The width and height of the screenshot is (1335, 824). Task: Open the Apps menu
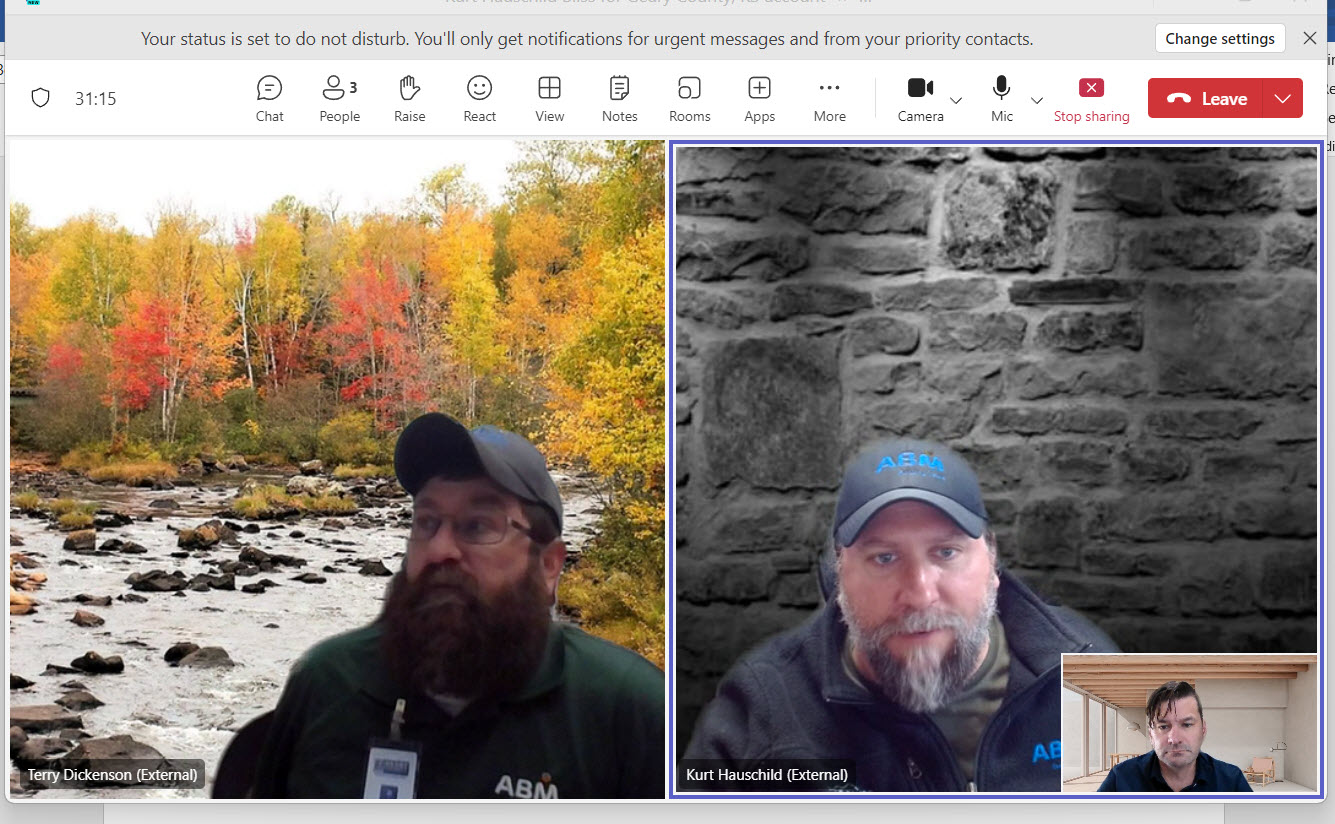click(x=759, y=99)
